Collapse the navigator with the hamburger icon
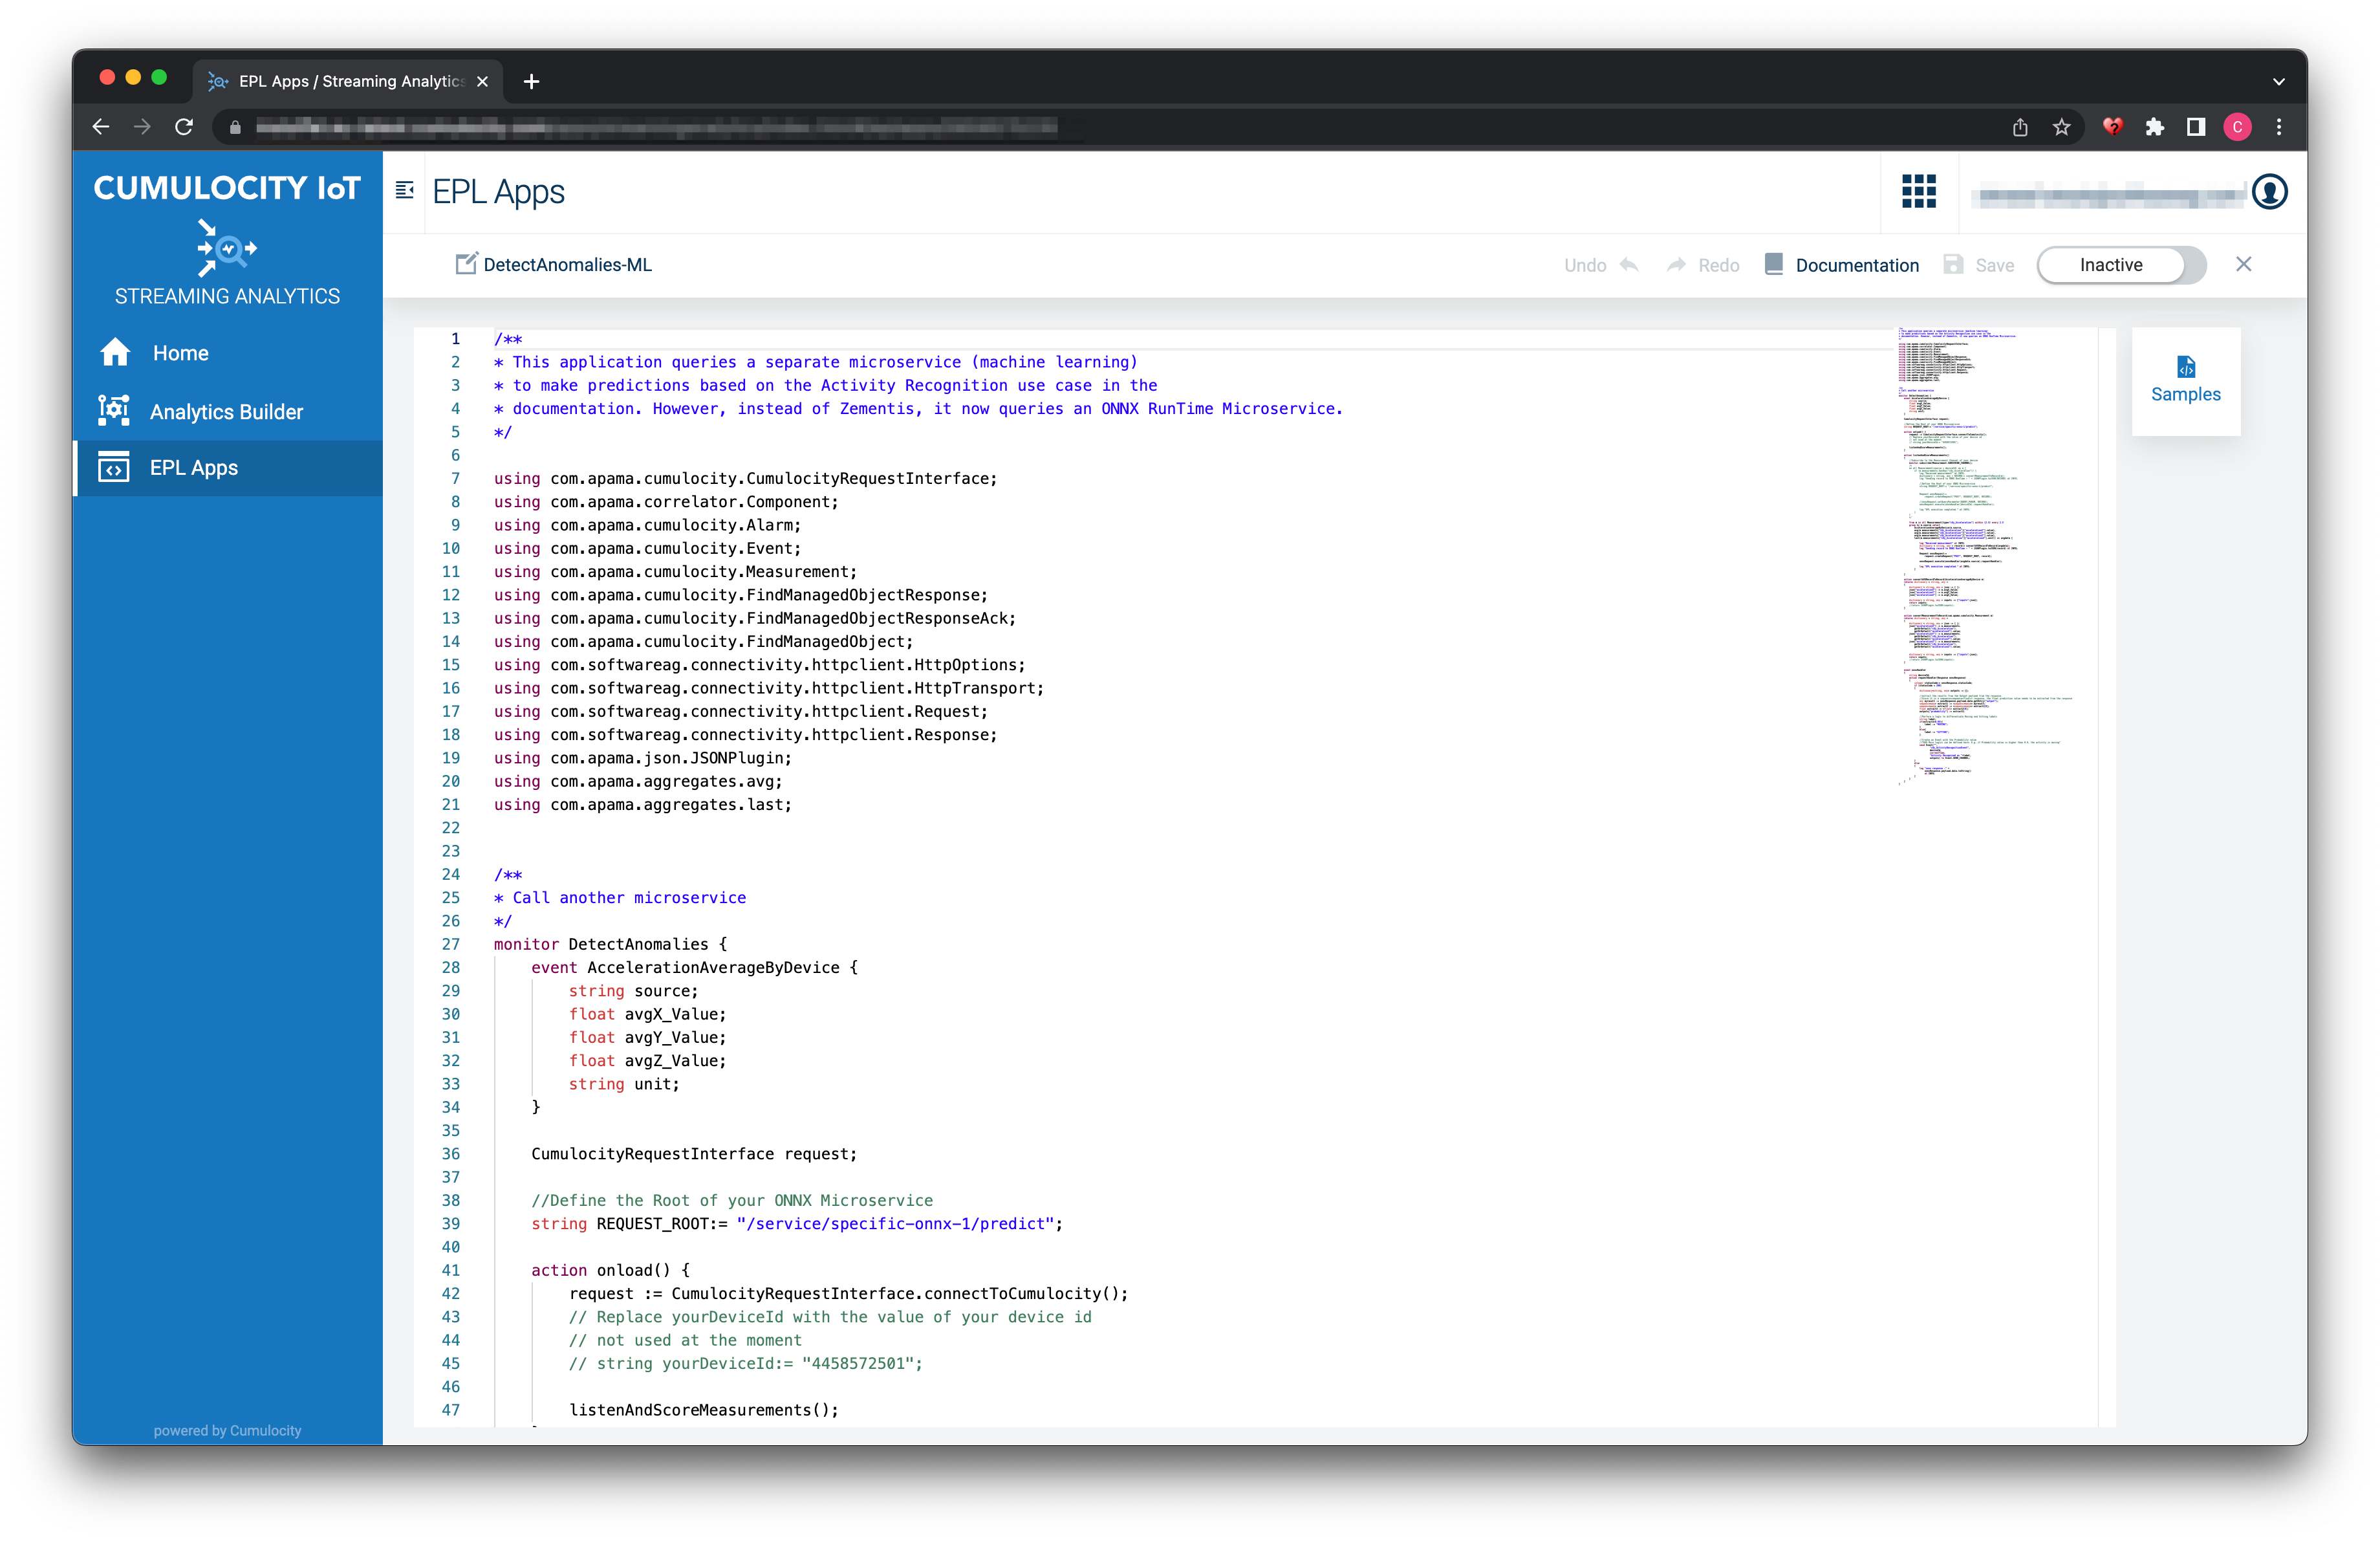The image size is (2380, 1541). coord(404,190)
